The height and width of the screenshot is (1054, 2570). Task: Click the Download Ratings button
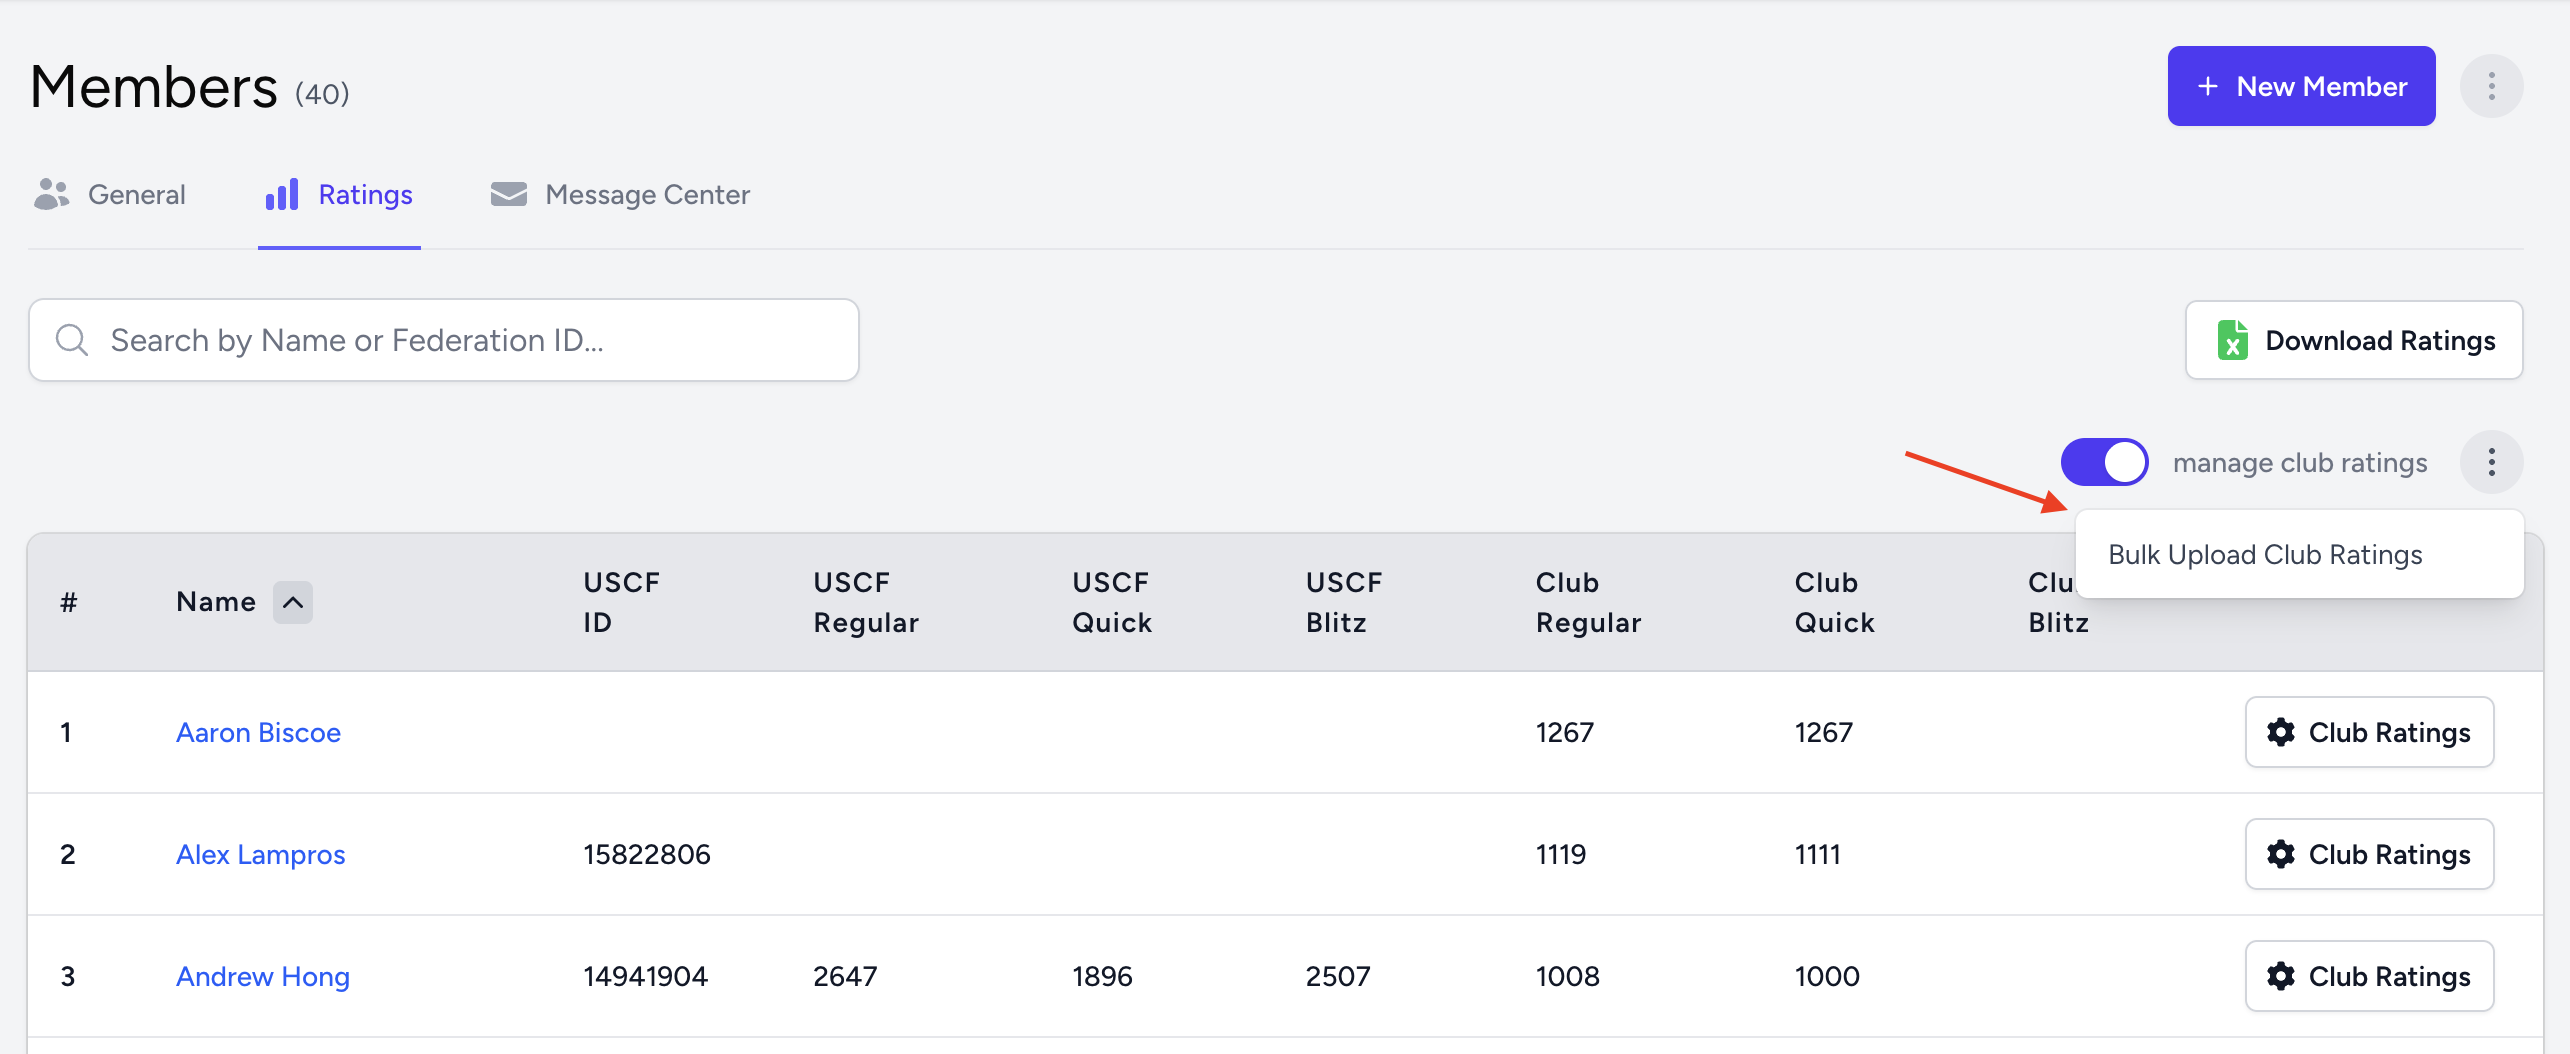(2354, 340)
